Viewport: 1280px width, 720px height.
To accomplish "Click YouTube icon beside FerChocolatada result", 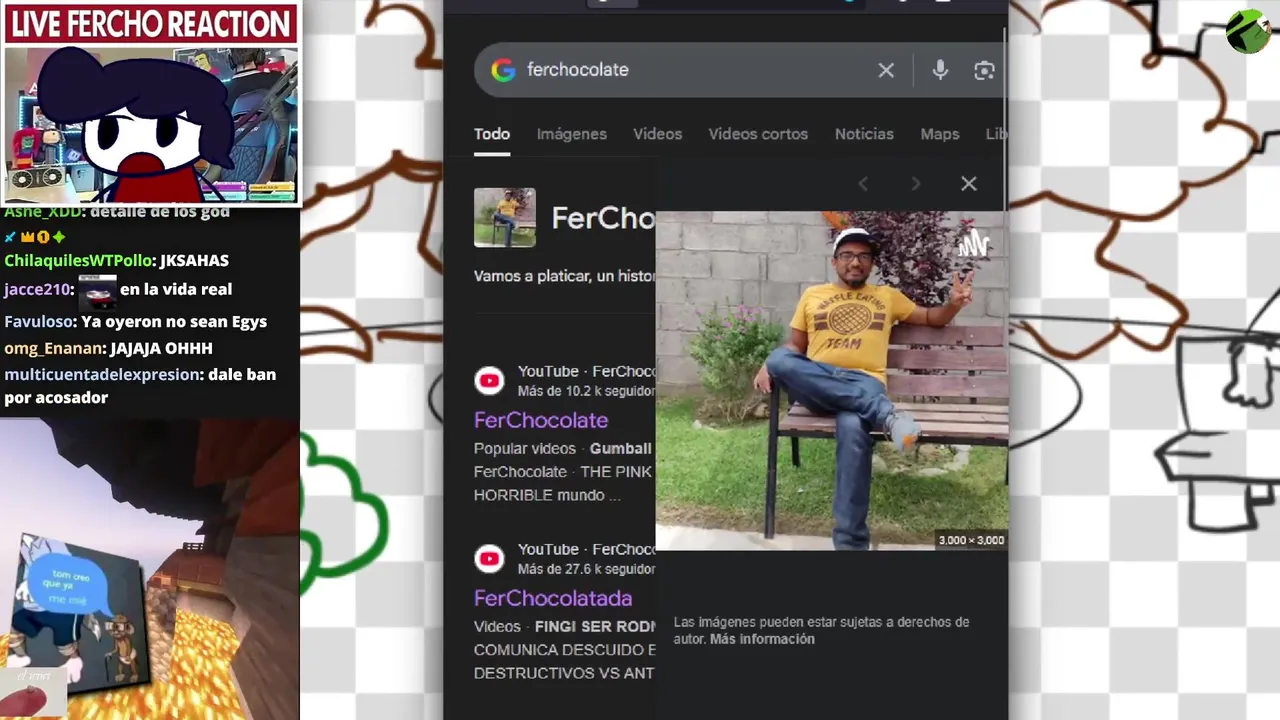I will [489, 559].
